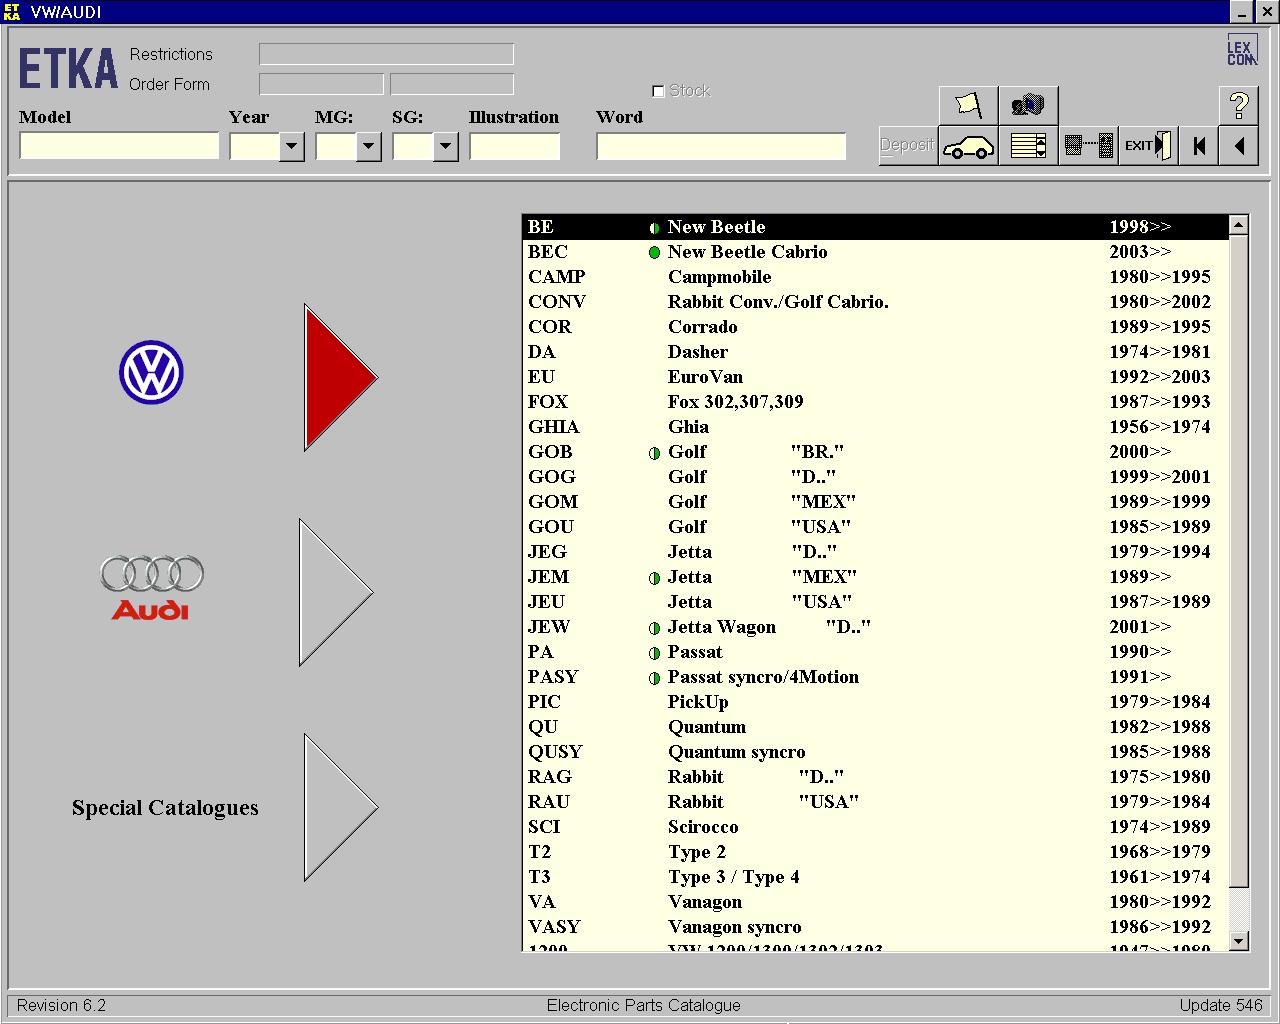Click the half-green marker on Passat row
This screenshot has width=1280, height=1024.
(654, 653)
